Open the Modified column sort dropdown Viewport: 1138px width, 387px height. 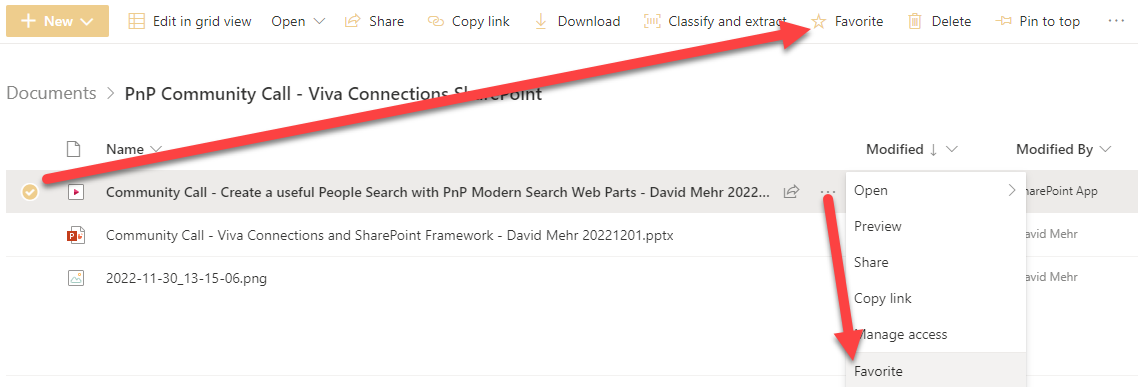tap(952, 150)
